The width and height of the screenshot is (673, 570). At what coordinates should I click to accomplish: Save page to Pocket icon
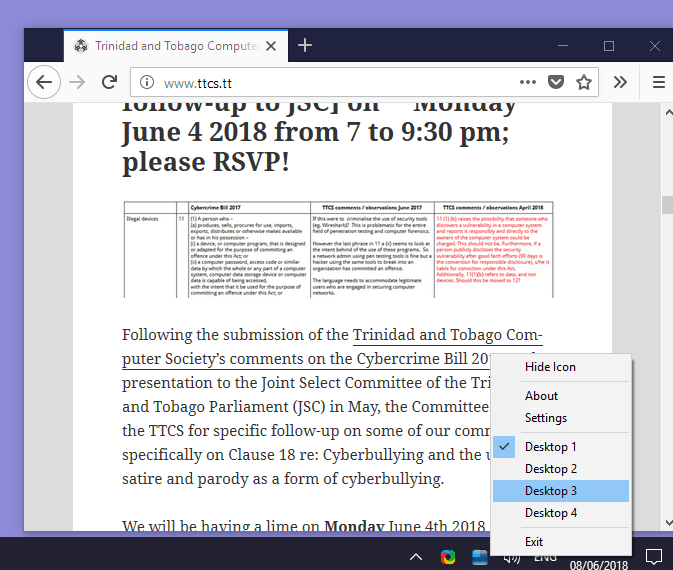pyautogui.click(x=557, y=83)
